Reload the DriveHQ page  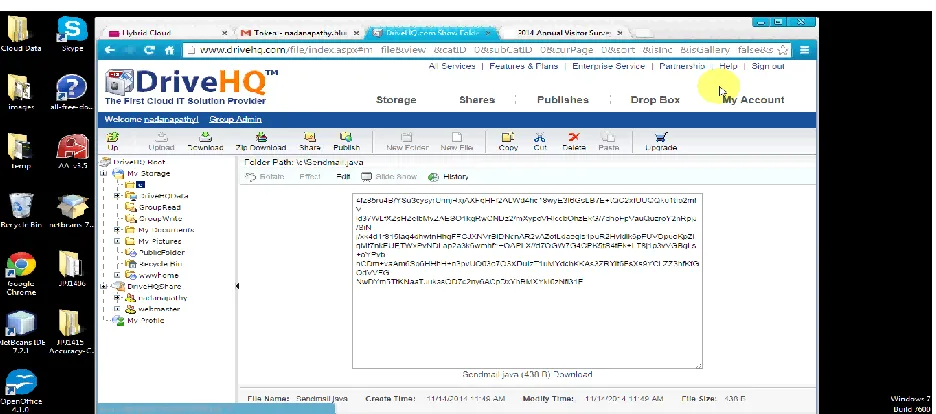(x=149, y=50)
